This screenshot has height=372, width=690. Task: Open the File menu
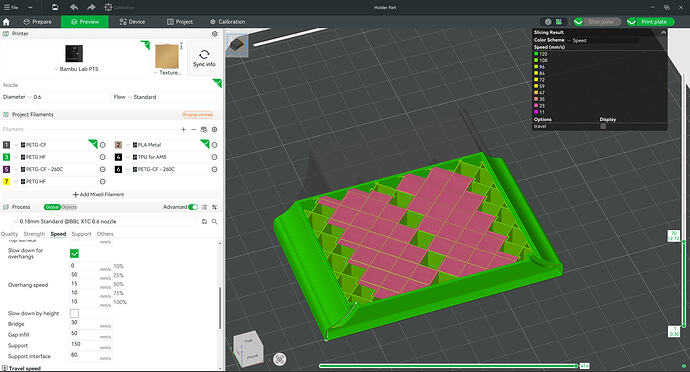pos(11,7)
